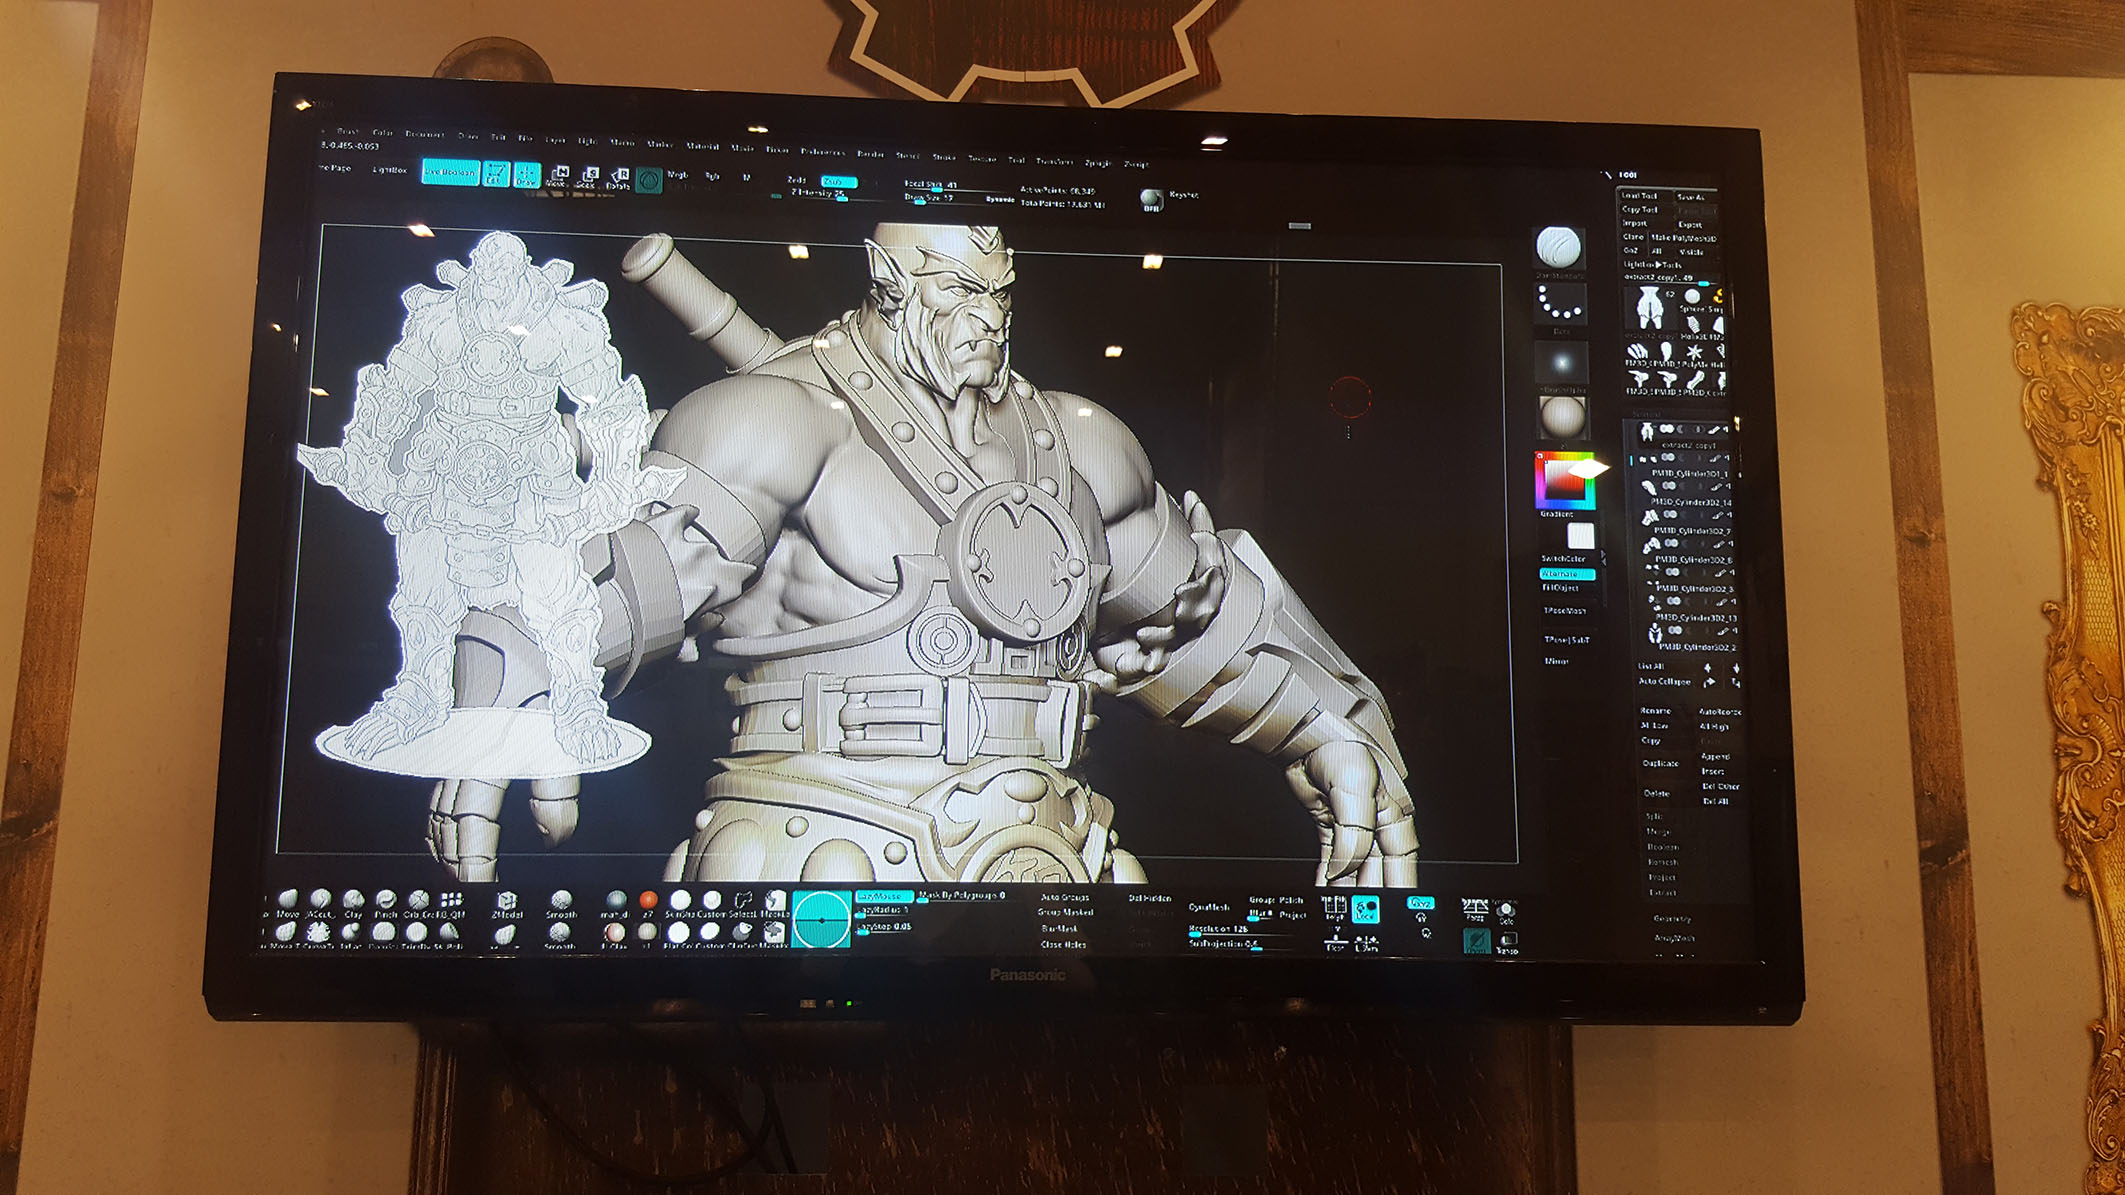Open the Dots stroke type picker
The height and width of the screenshot is (1195, 2125).
[1560, 305]
